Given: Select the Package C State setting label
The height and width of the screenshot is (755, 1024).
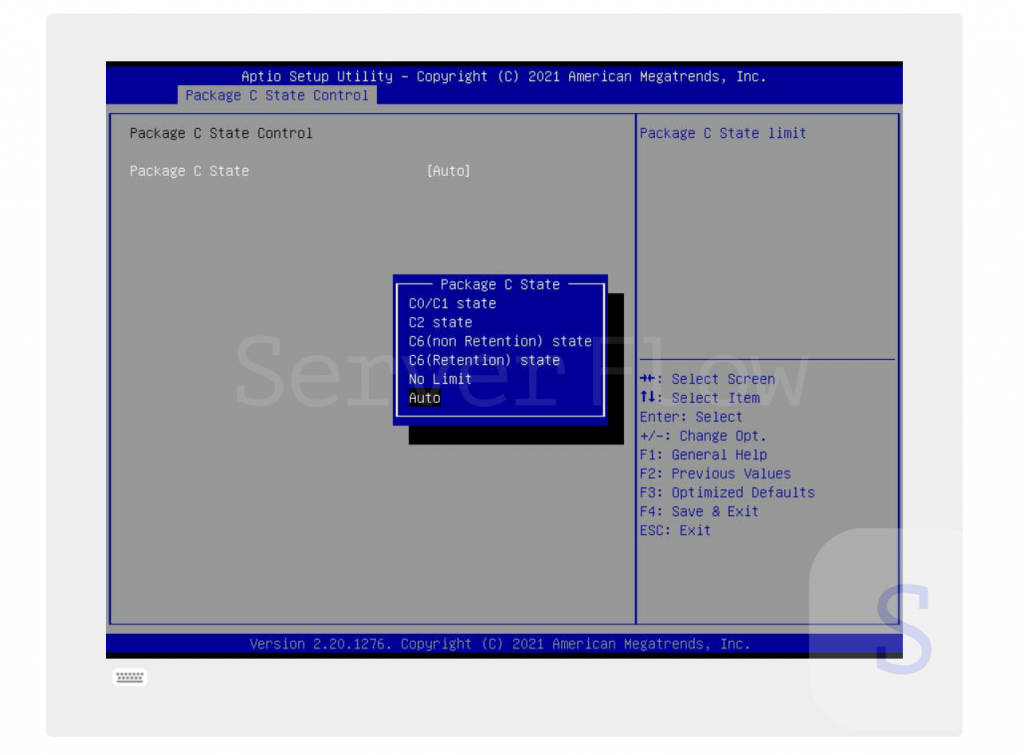Looking at the screenshot, I should [x=189, y=171].
